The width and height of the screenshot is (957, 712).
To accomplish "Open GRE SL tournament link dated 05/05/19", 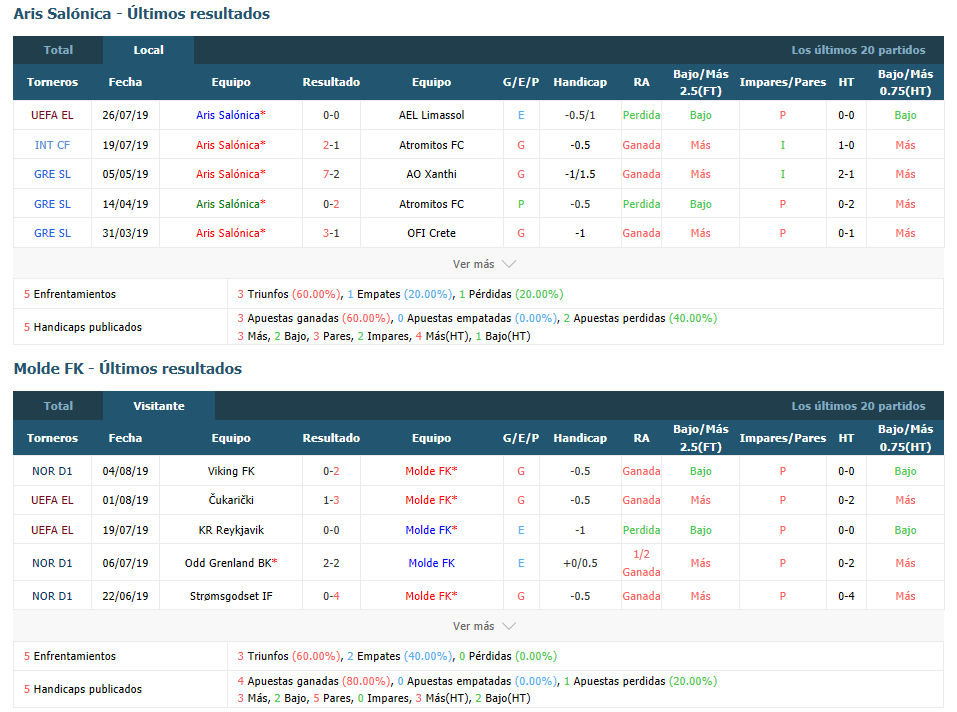I will (52, 174).
